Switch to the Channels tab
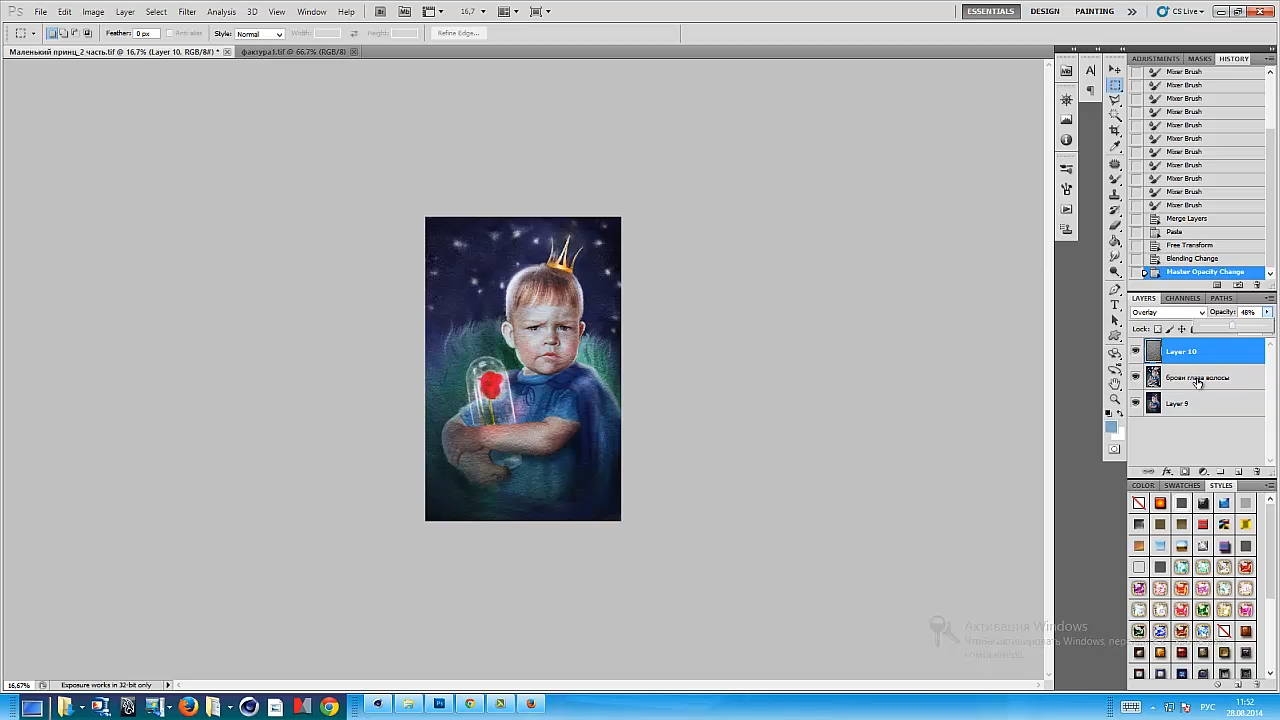The image size is (1280, 720). point(1182,298)
